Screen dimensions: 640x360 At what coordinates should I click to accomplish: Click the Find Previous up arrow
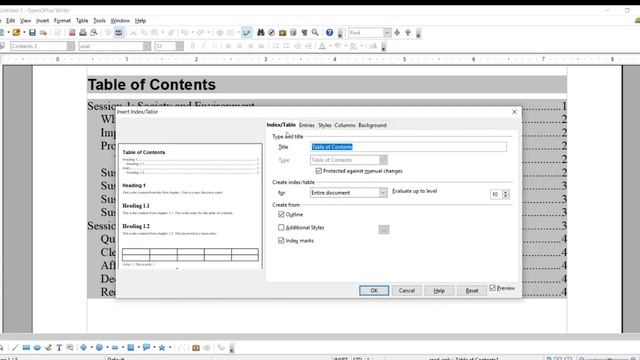408,33
